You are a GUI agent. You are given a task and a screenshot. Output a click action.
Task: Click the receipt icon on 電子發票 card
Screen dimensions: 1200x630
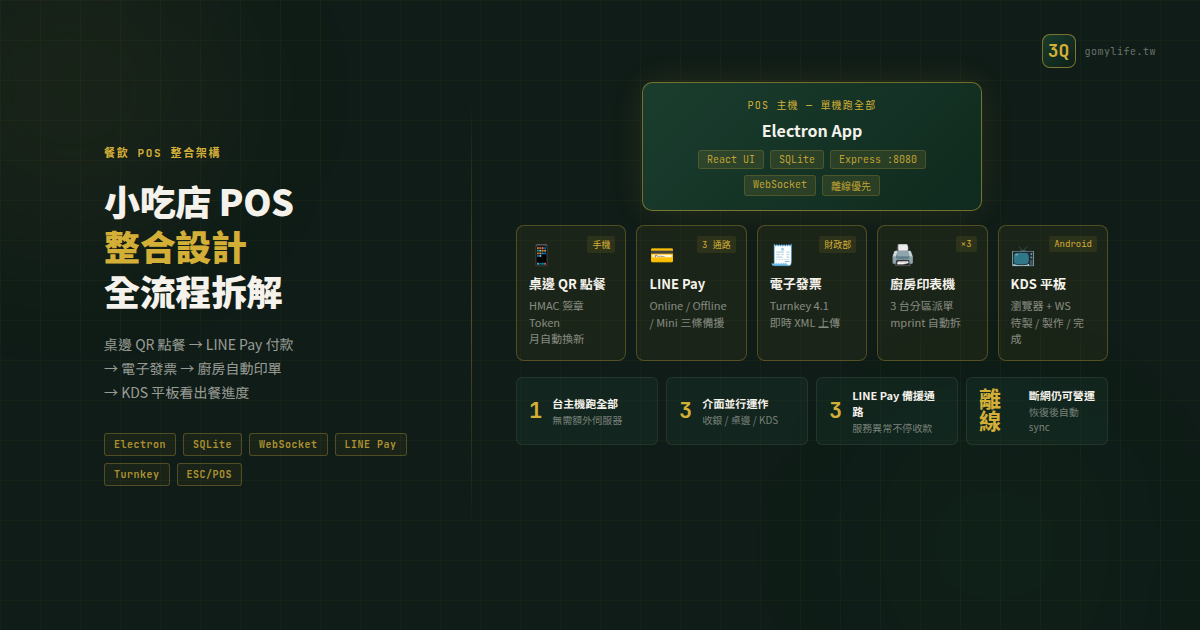[x=781, y=255]
